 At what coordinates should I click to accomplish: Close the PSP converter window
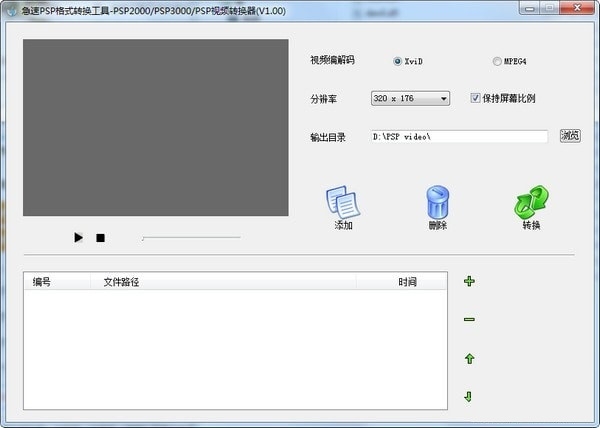(577, 8)
